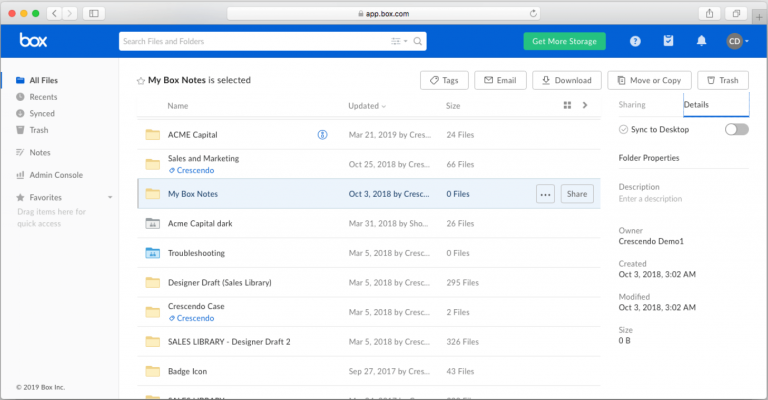Image resolution: width=768 pixels, height=400 pixels.
Task: Open search filter options icon
Action: point(399,41)
